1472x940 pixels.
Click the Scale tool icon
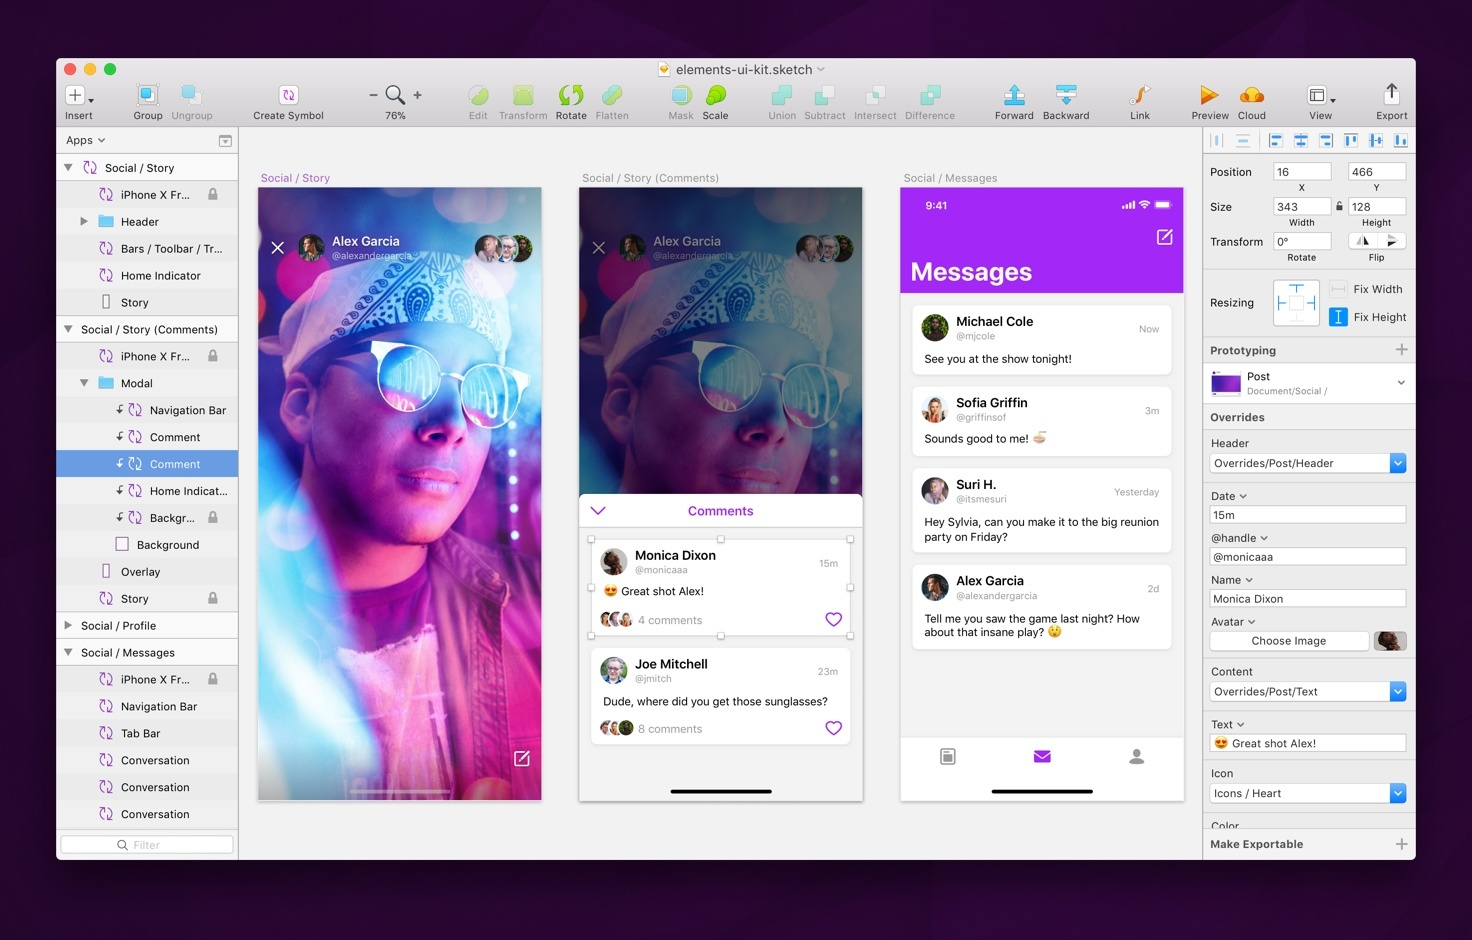pos(715,95)
